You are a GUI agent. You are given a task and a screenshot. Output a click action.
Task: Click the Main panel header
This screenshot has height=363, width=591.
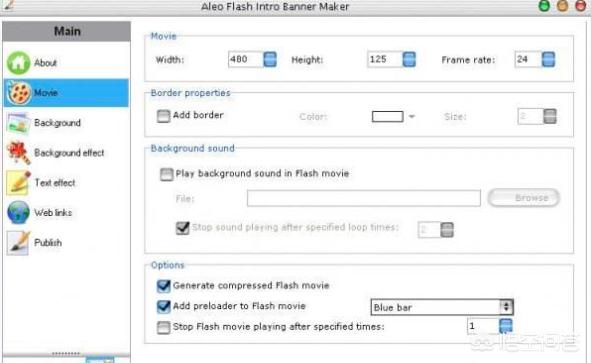(66, 31)
